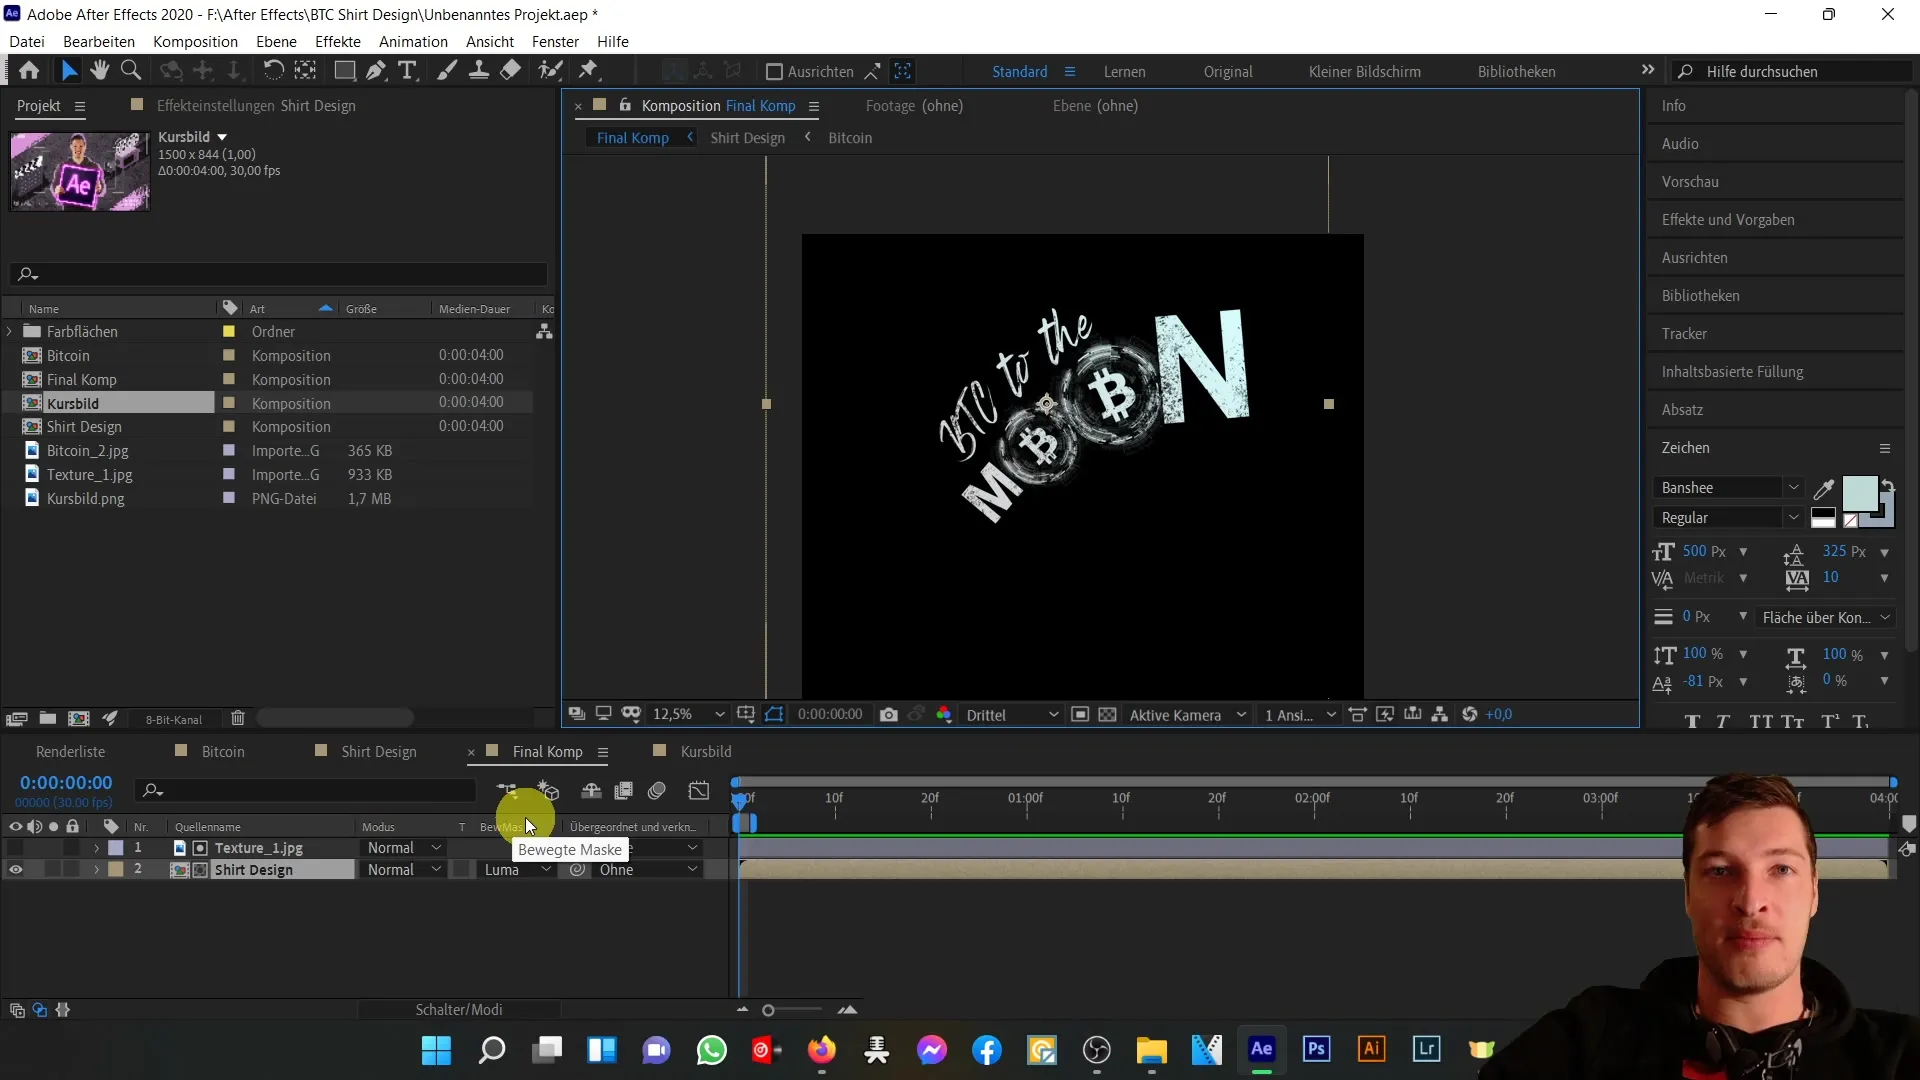
Task: Toggle the shy layer icon in timeline
Action: point(592,791)
